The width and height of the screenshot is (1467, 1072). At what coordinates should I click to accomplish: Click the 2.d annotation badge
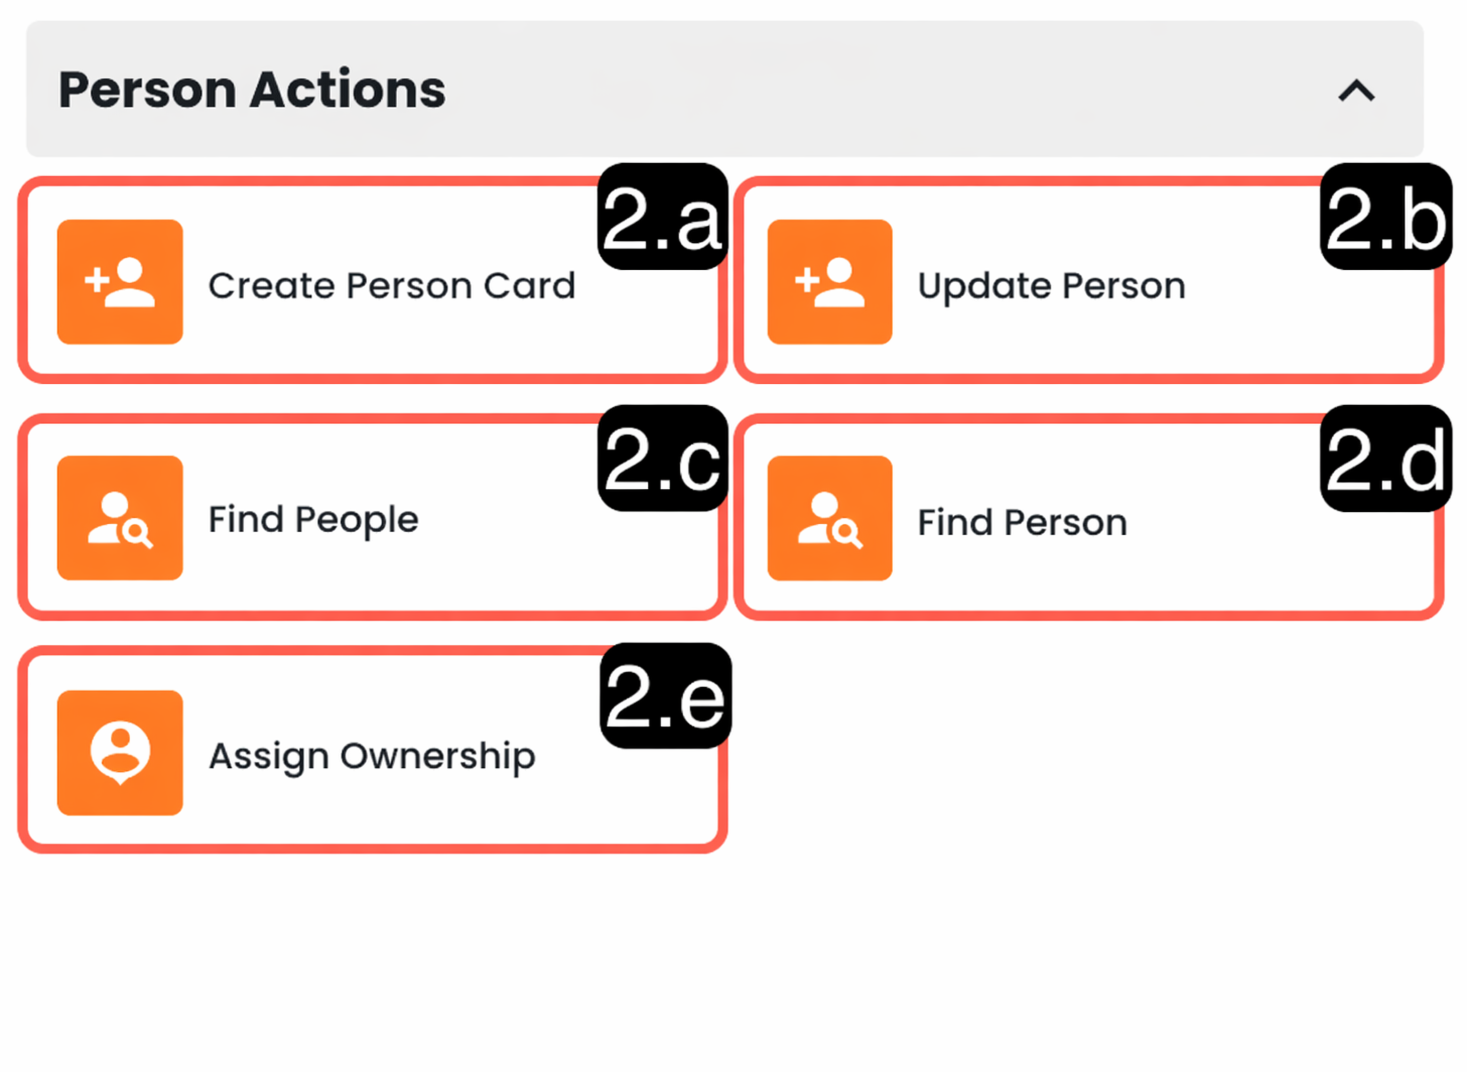tap(1386, 459)
